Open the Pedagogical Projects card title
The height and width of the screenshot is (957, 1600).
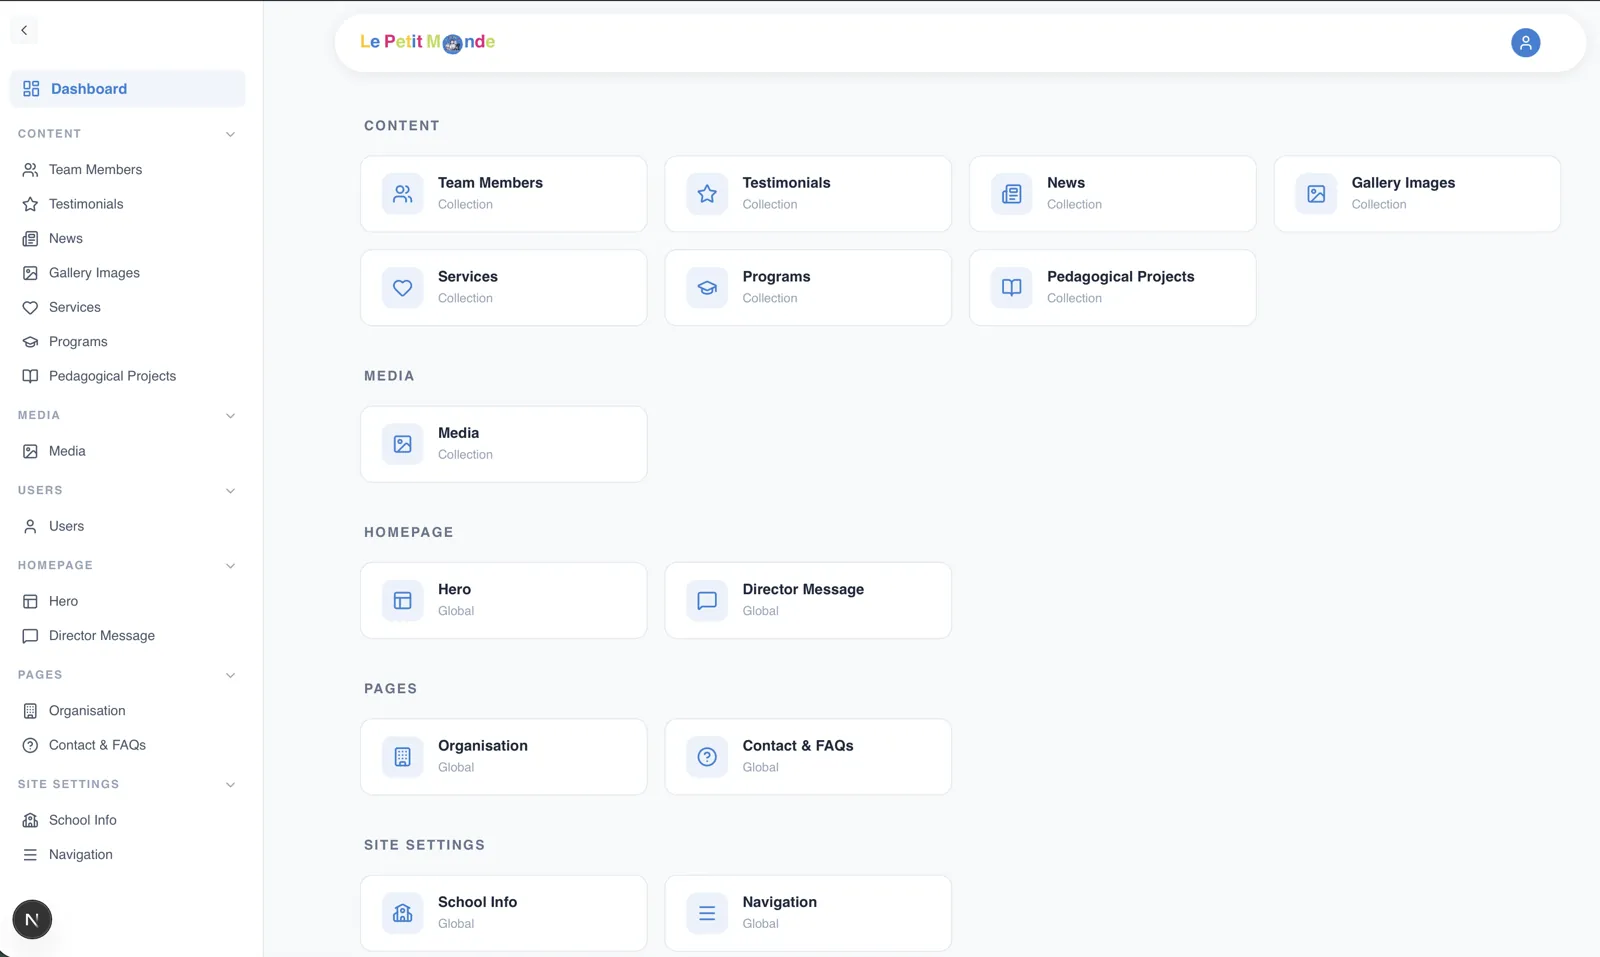click(x=1120, y=277)
